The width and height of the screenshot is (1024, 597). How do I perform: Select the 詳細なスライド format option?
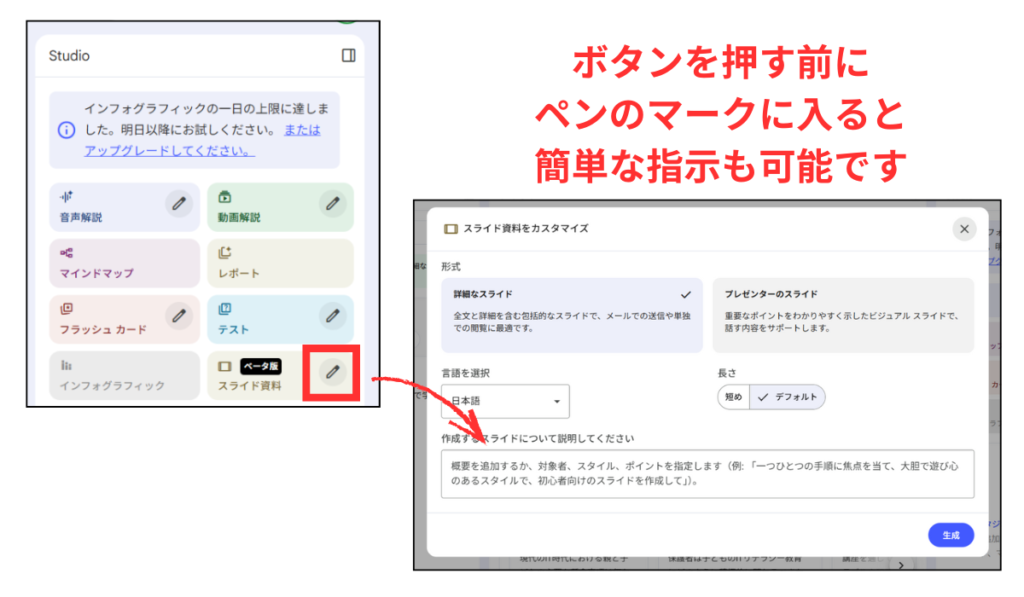coord(568,314)
